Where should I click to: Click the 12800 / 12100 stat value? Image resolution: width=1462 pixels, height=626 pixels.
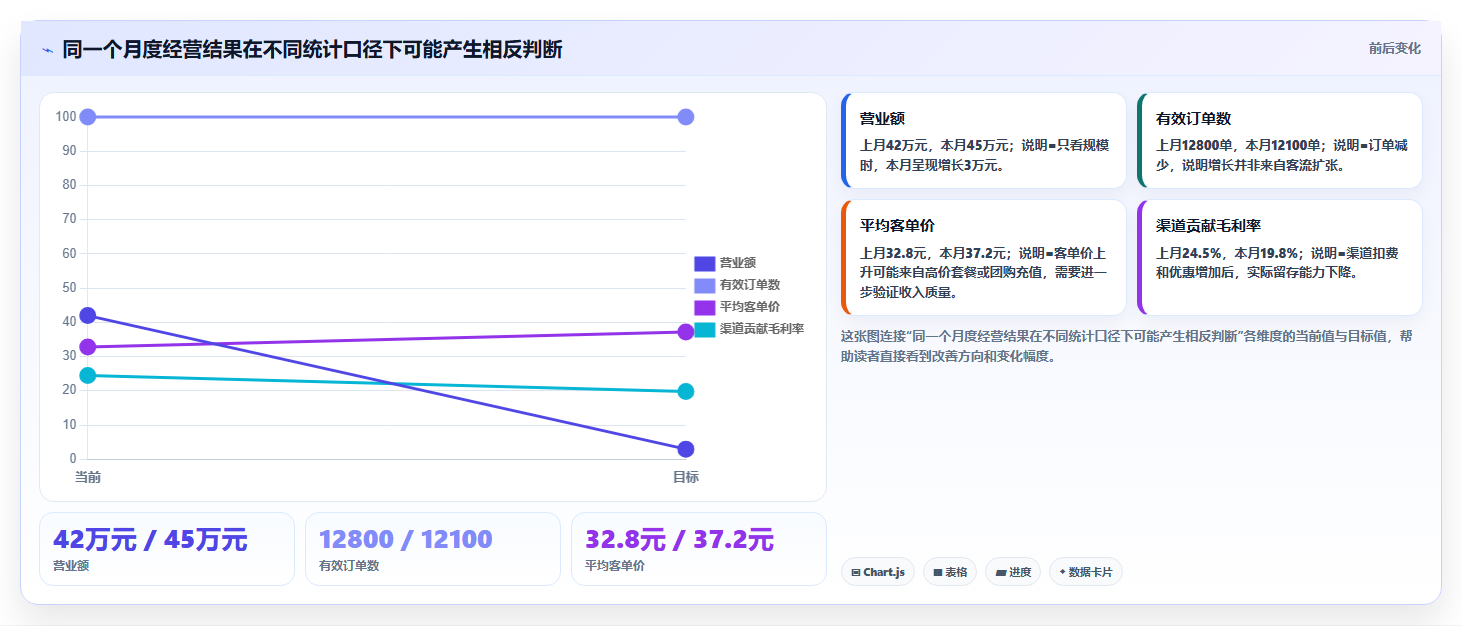(x=406, y=540)
